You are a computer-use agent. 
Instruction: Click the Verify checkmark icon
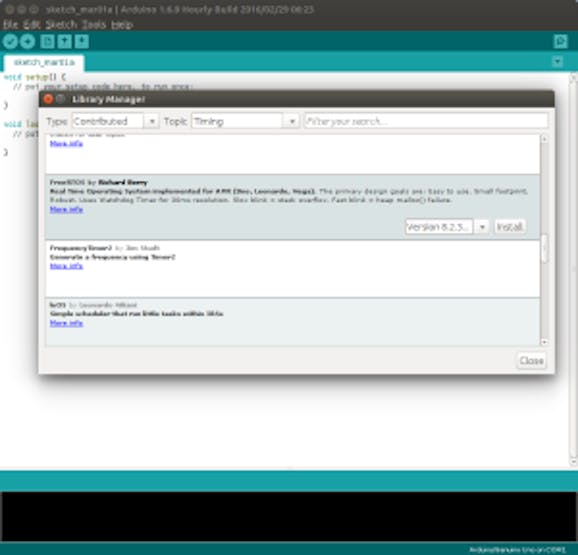[x=10, y=41]
